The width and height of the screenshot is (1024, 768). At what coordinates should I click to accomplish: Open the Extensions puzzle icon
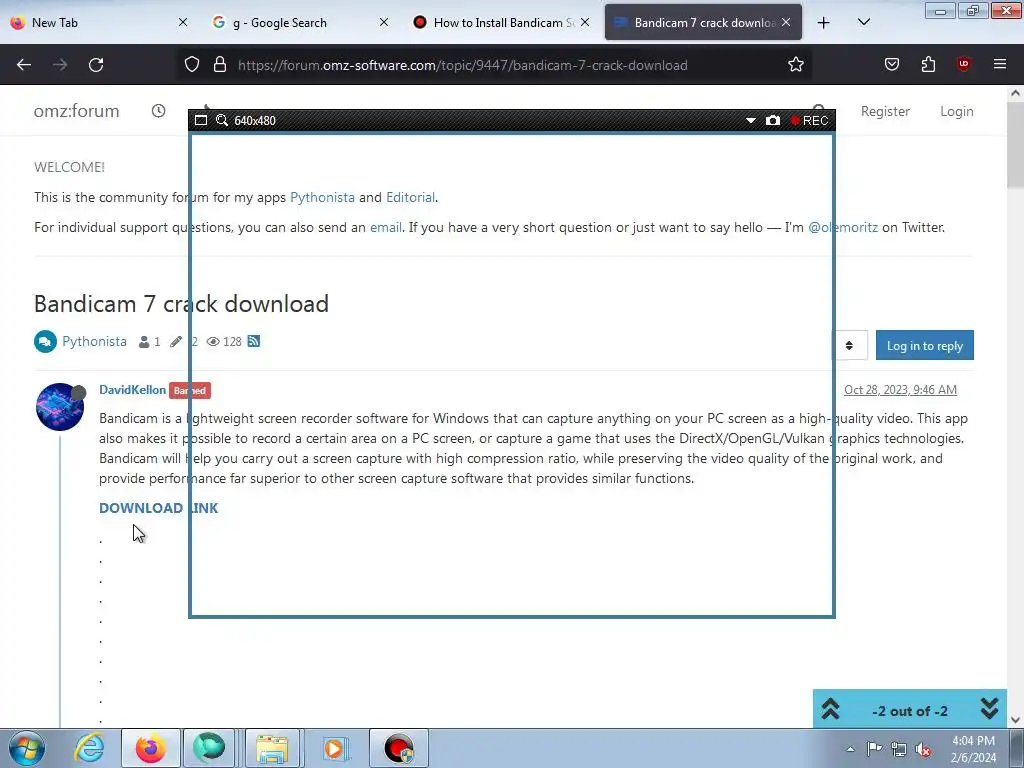pos(928,65)
